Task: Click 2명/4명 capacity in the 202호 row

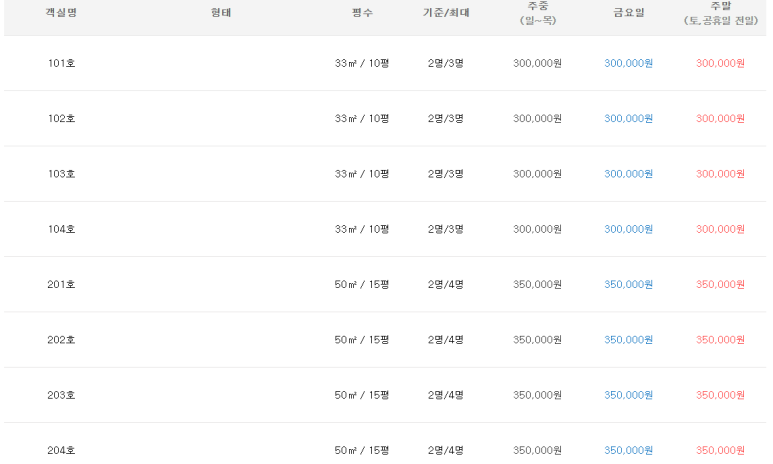Action: click(x=446, y=340)
